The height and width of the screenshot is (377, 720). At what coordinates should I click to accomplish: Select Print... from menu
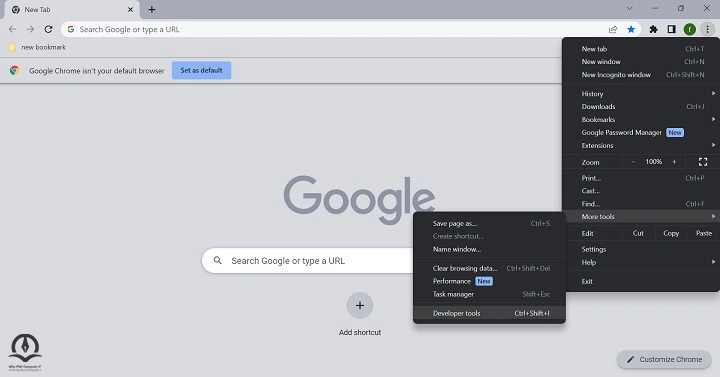tap(641, 178)
